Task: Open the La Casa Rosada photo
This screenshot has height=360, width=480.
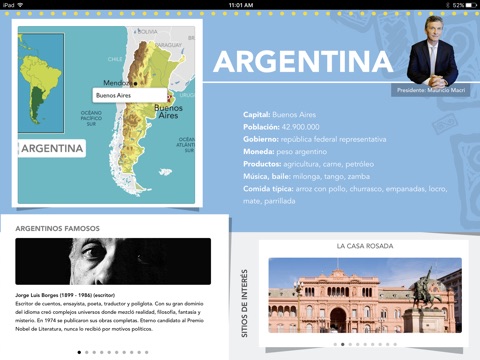Action: click(x=365, y=295)
